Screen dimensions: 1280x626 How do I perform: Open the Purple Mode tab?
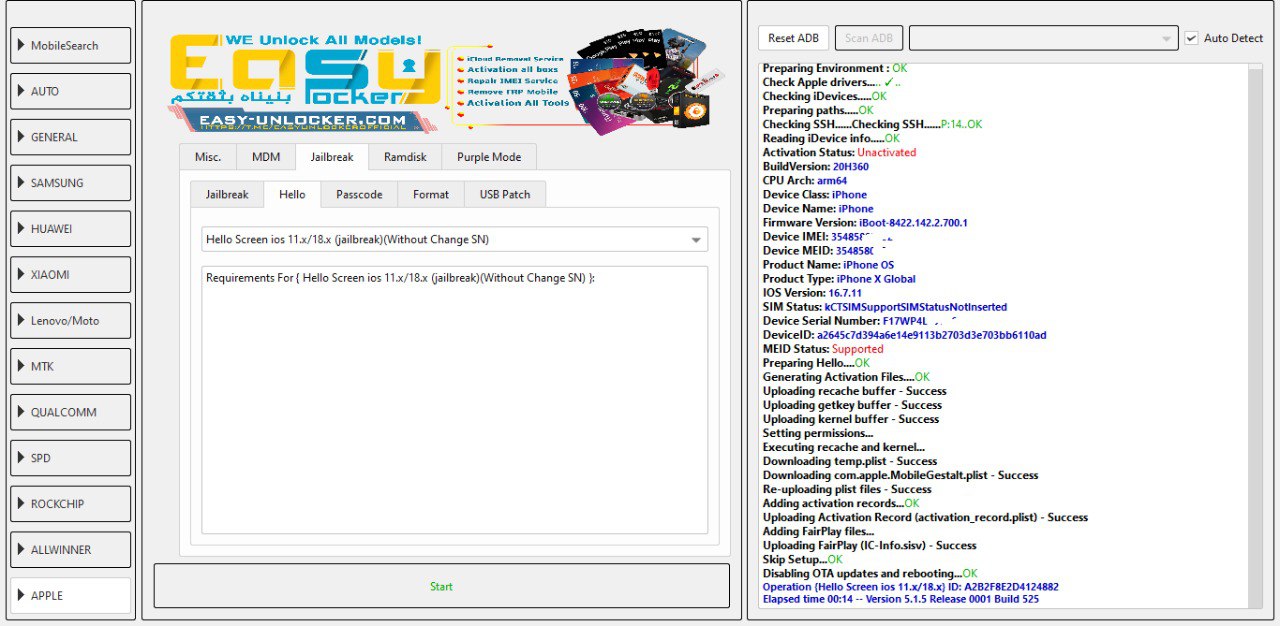tap(489, 157)
